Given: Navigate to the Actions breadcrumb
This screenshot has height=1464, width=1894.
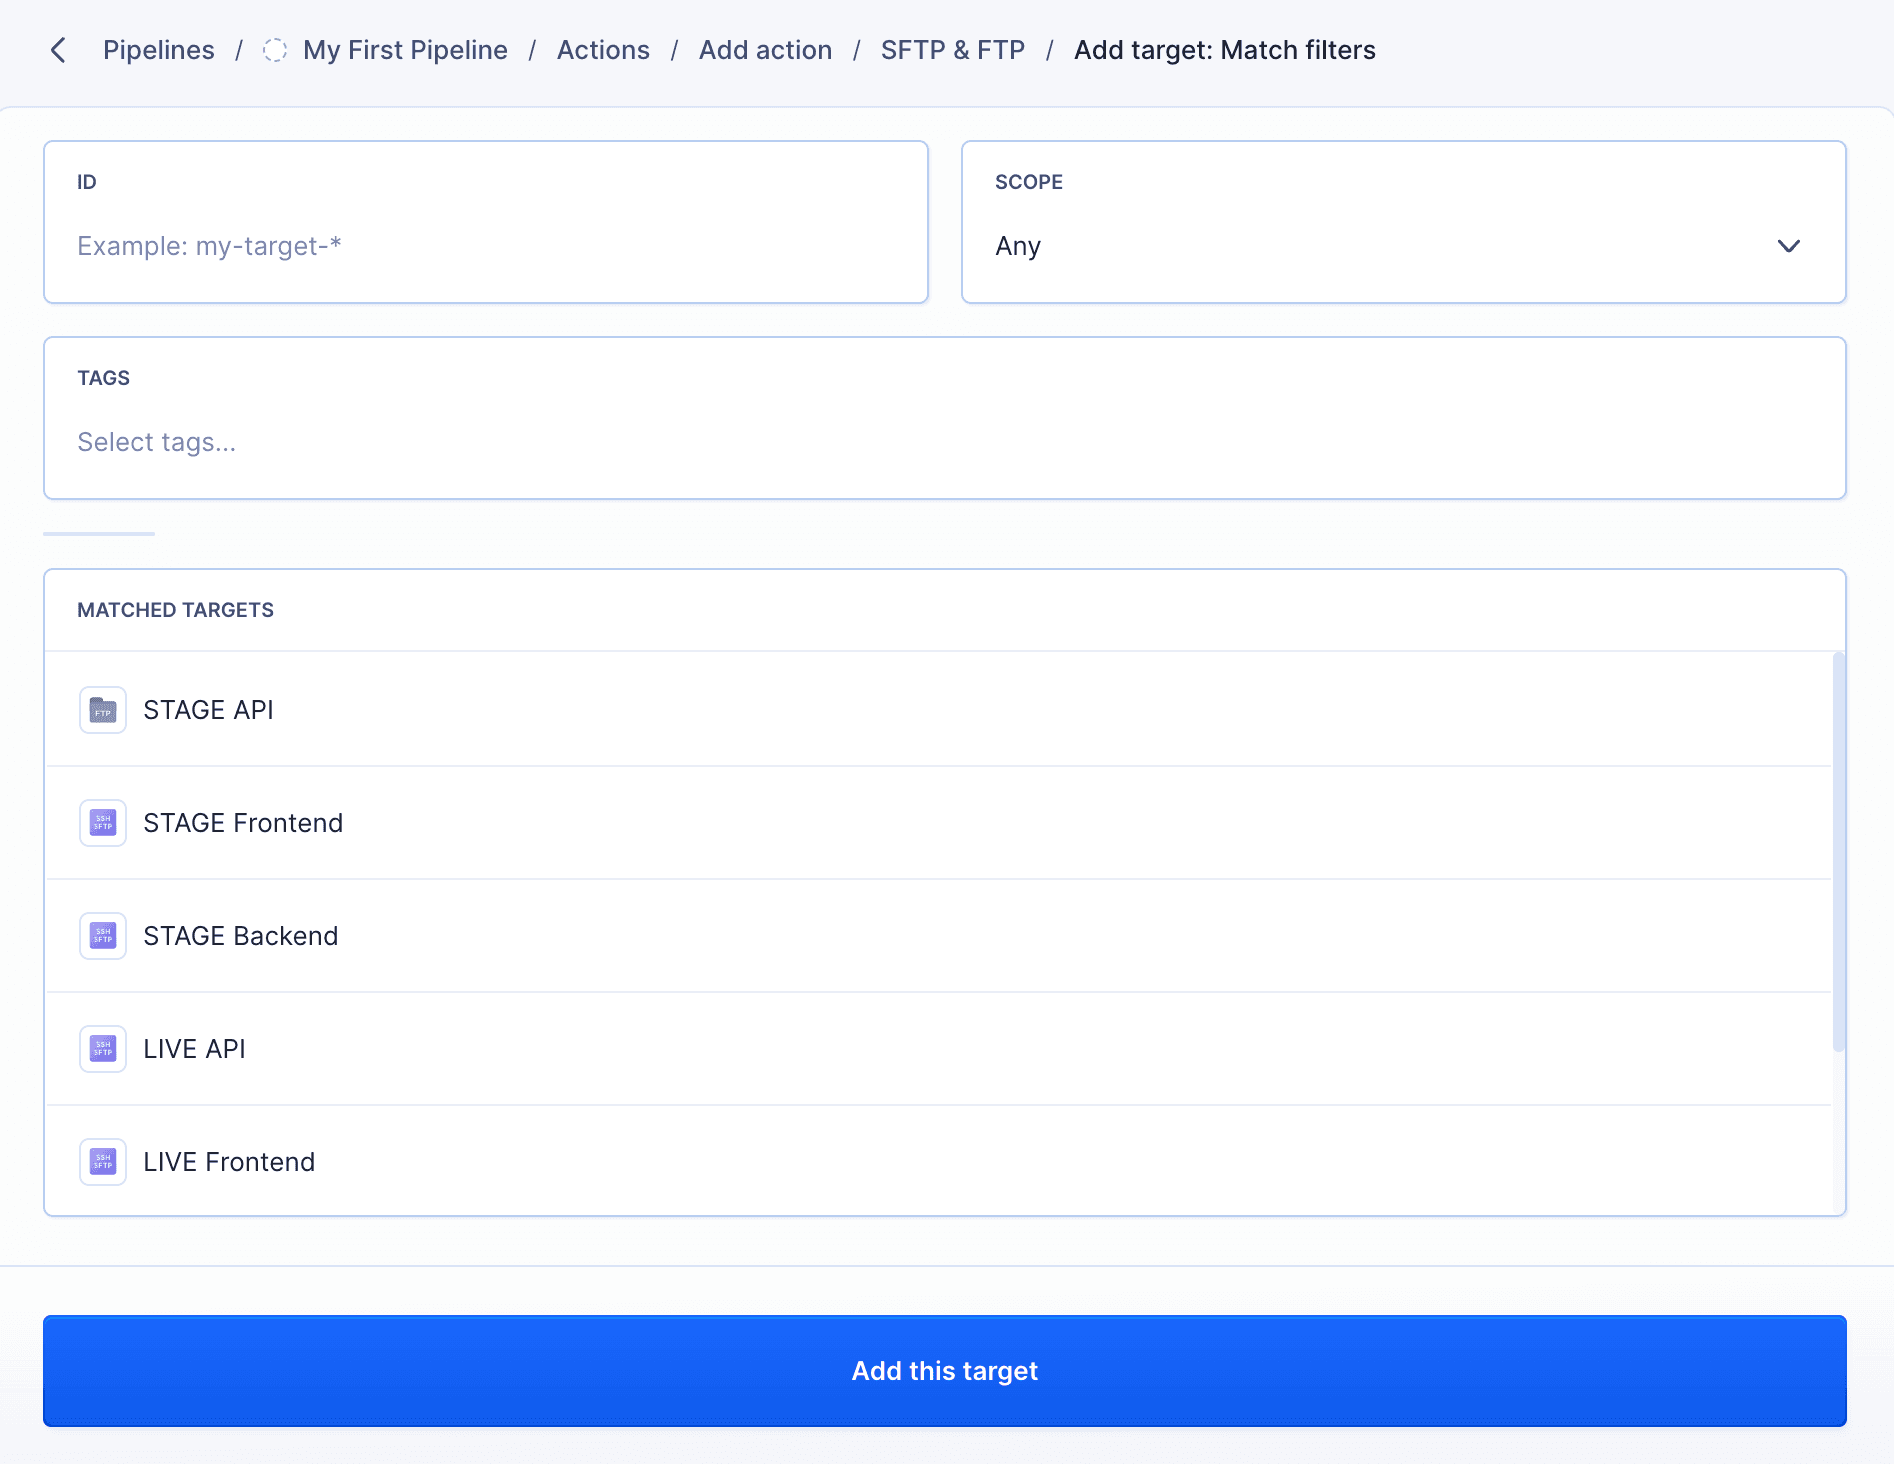Looking at the screenshot, I should pos(603,50).
